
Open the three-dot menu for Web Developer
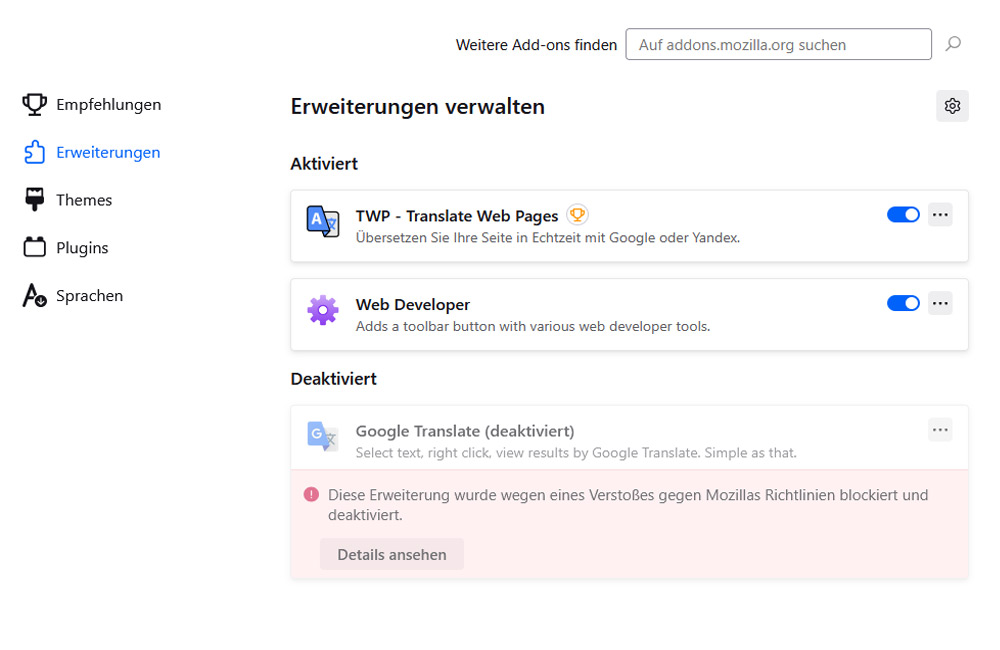(x=940, y=302)
